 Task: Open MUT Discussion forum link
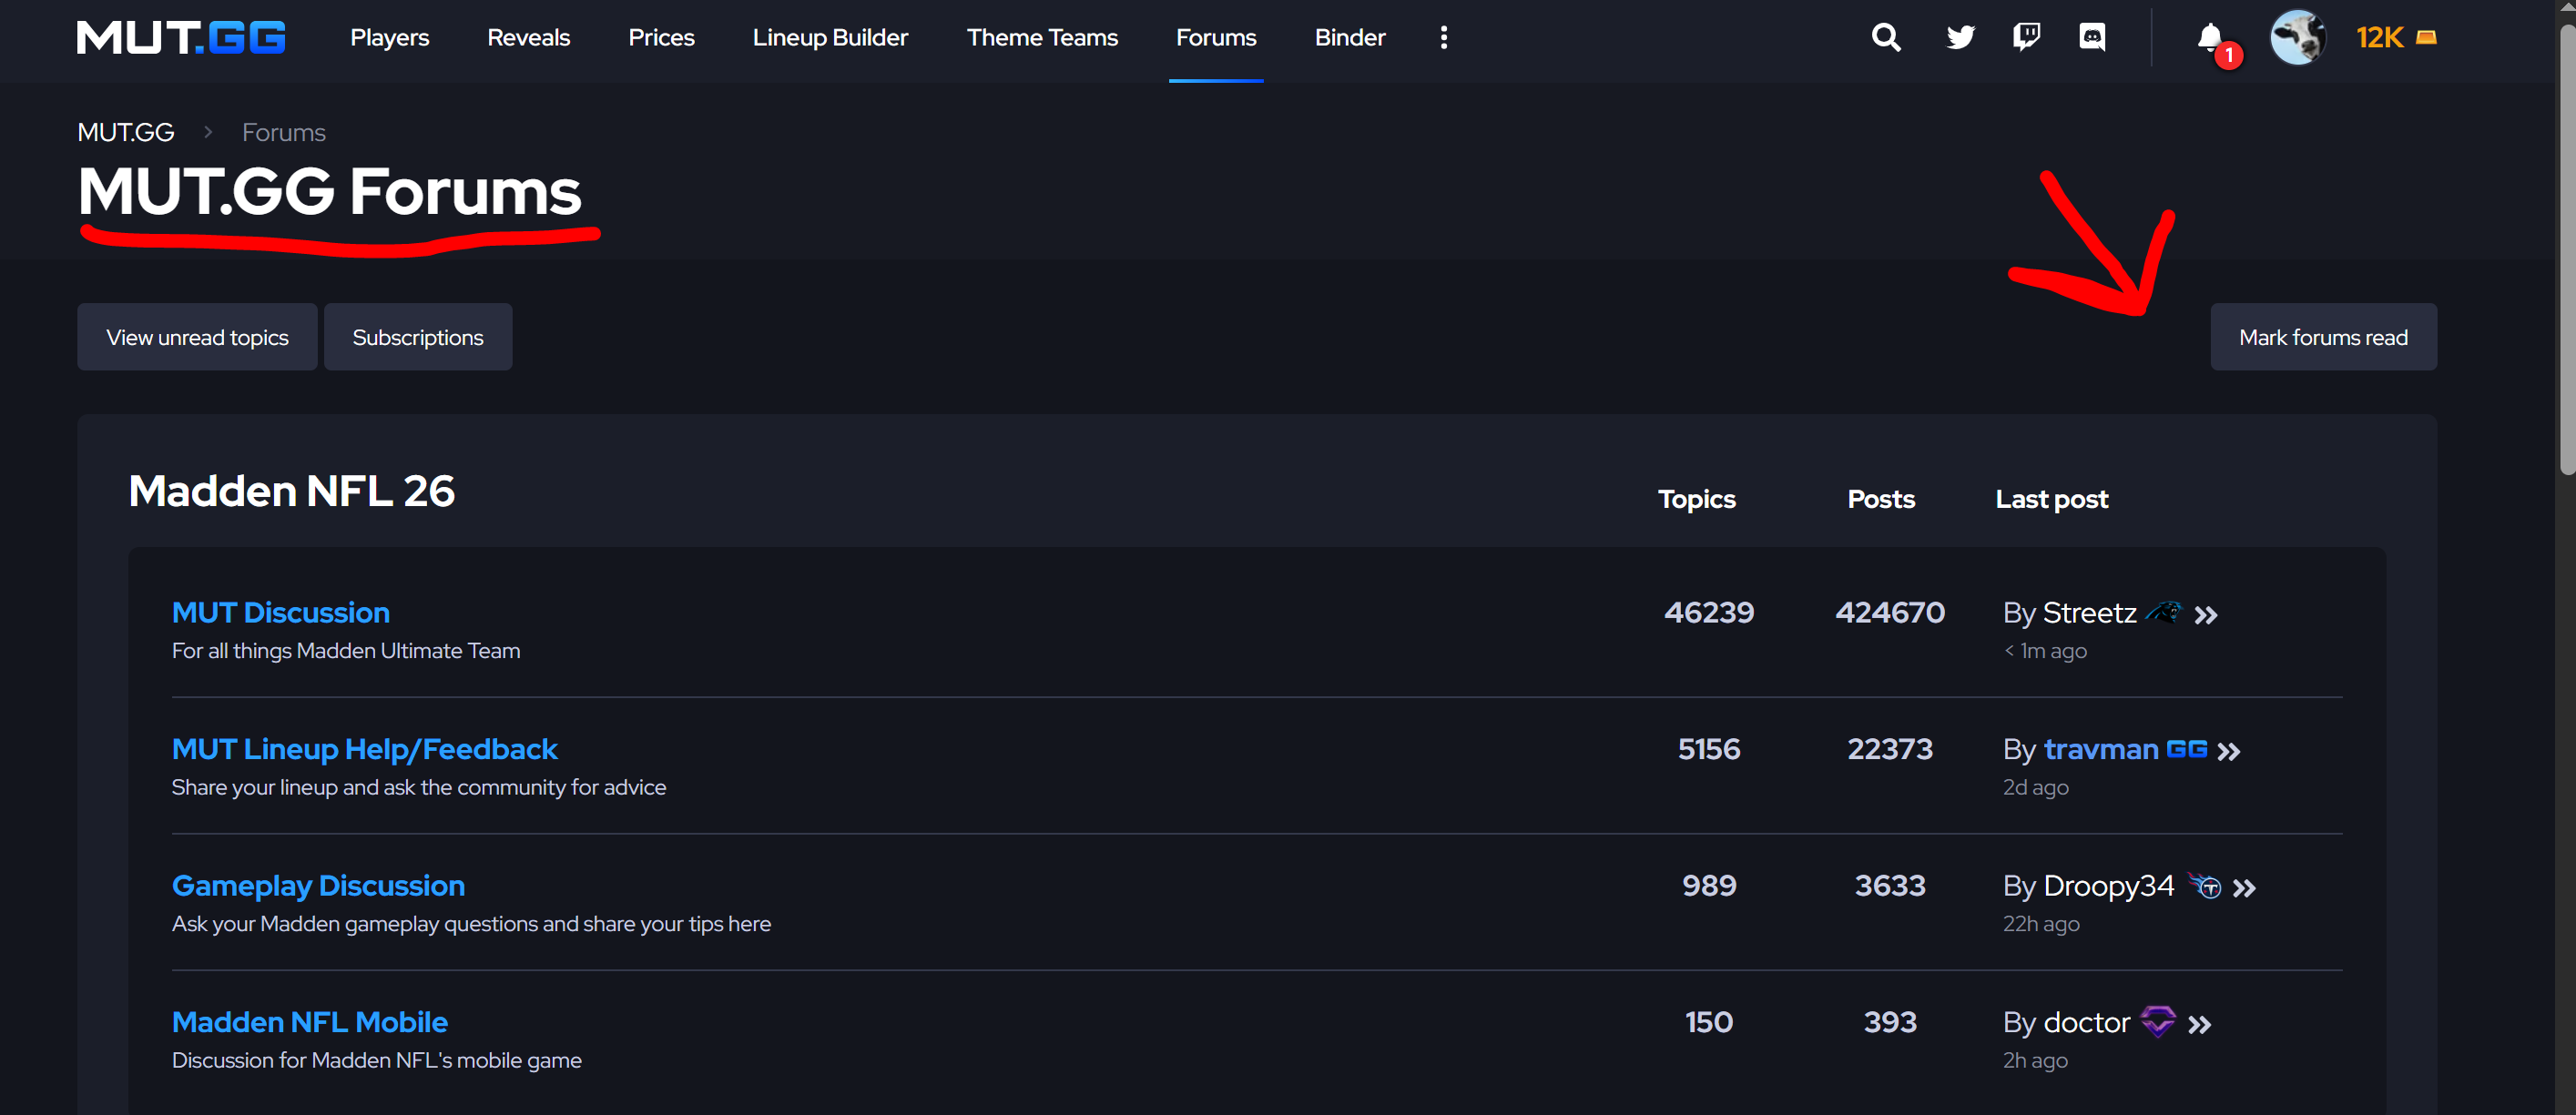click(x=281, y=612)
